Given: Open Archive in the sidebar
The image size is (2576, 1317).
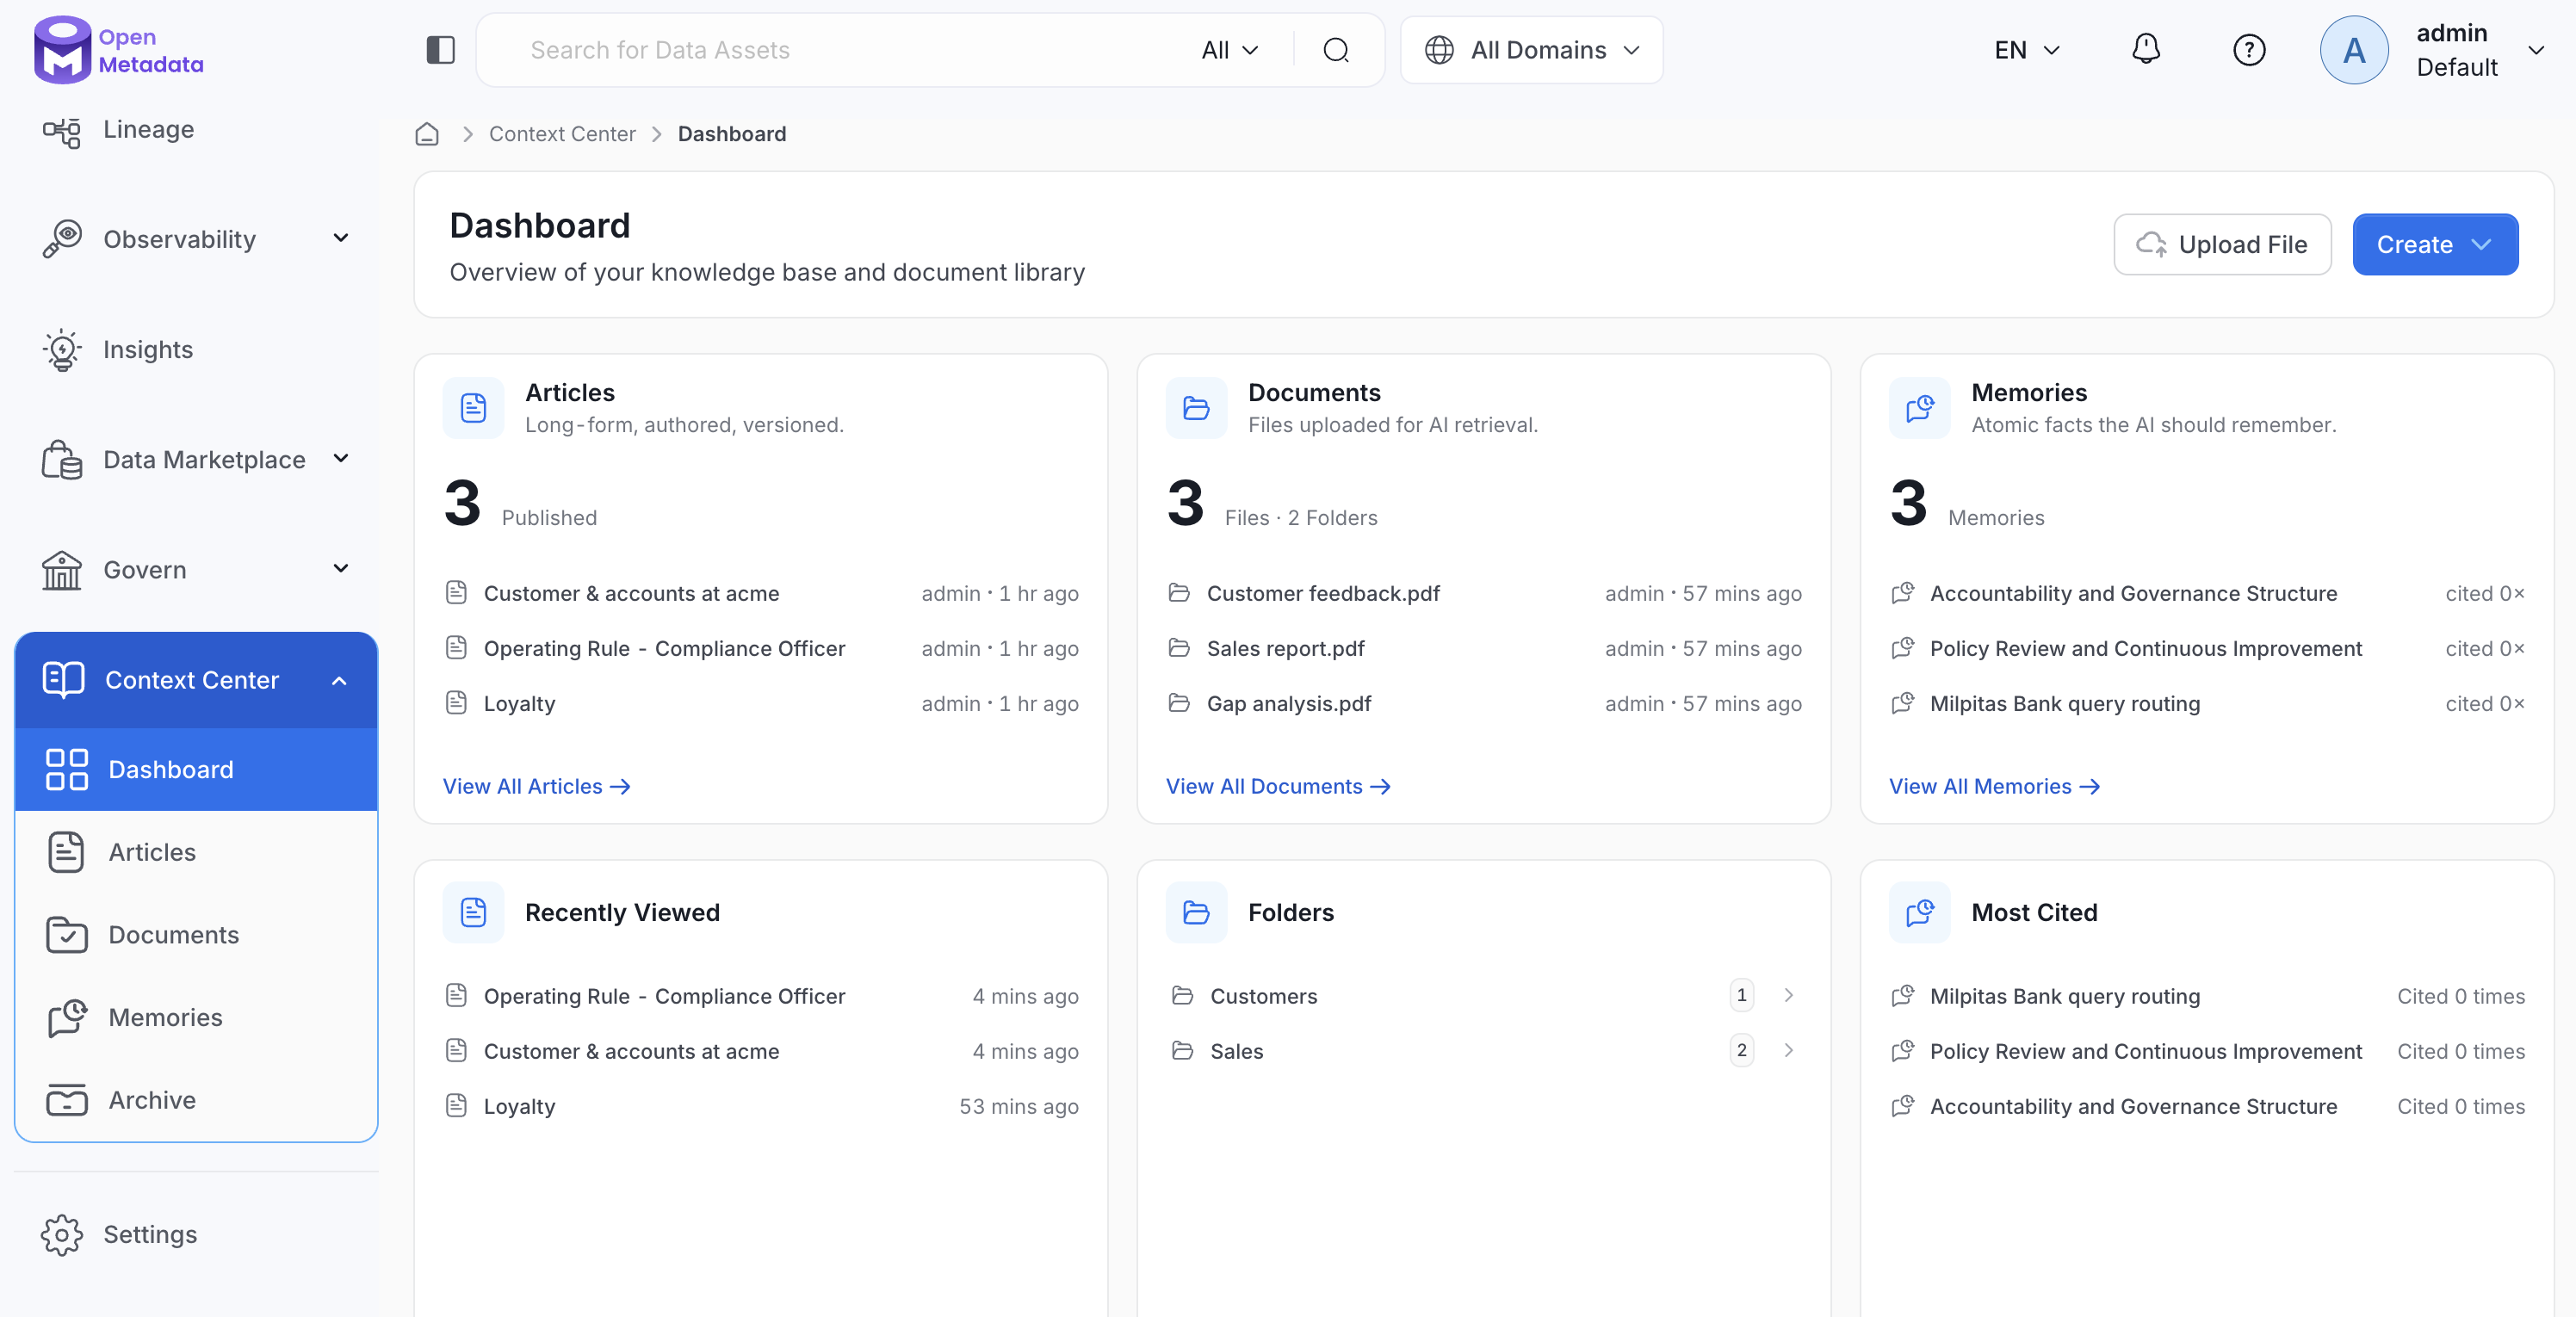Looking at the screenshot, I should pyautogui.click(x=196, y=1100).
